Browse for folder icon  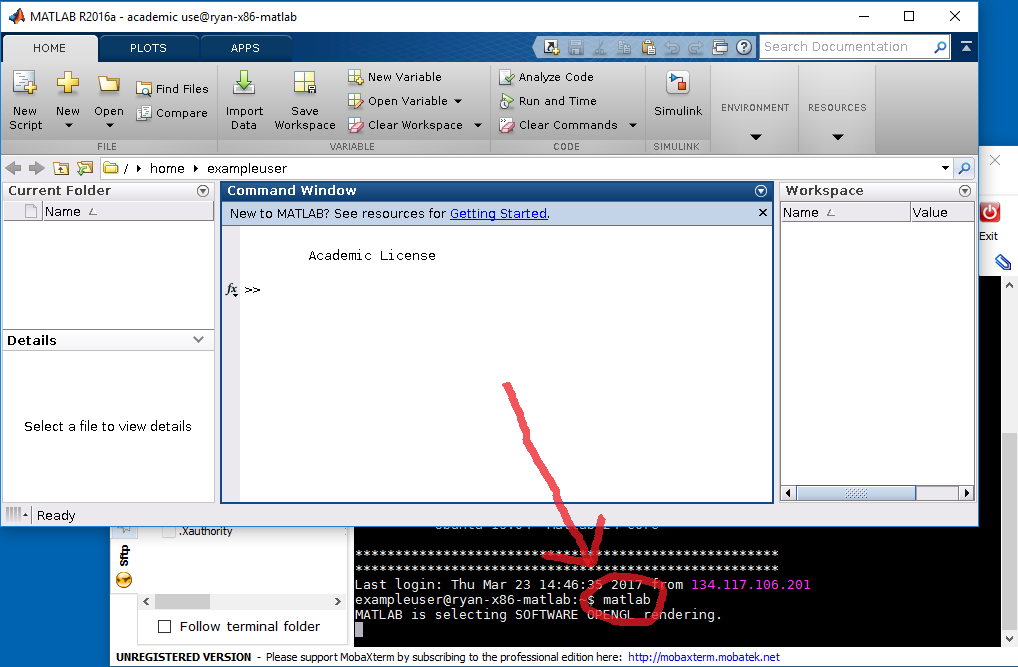85,168
